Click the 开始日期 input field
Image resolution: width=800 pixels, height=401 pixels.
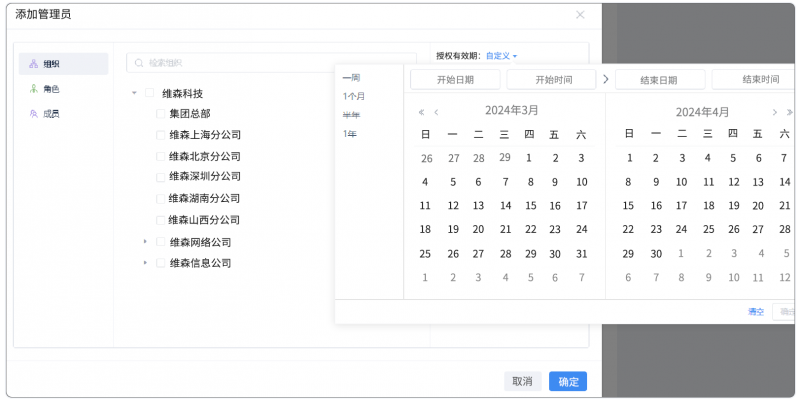455,80
